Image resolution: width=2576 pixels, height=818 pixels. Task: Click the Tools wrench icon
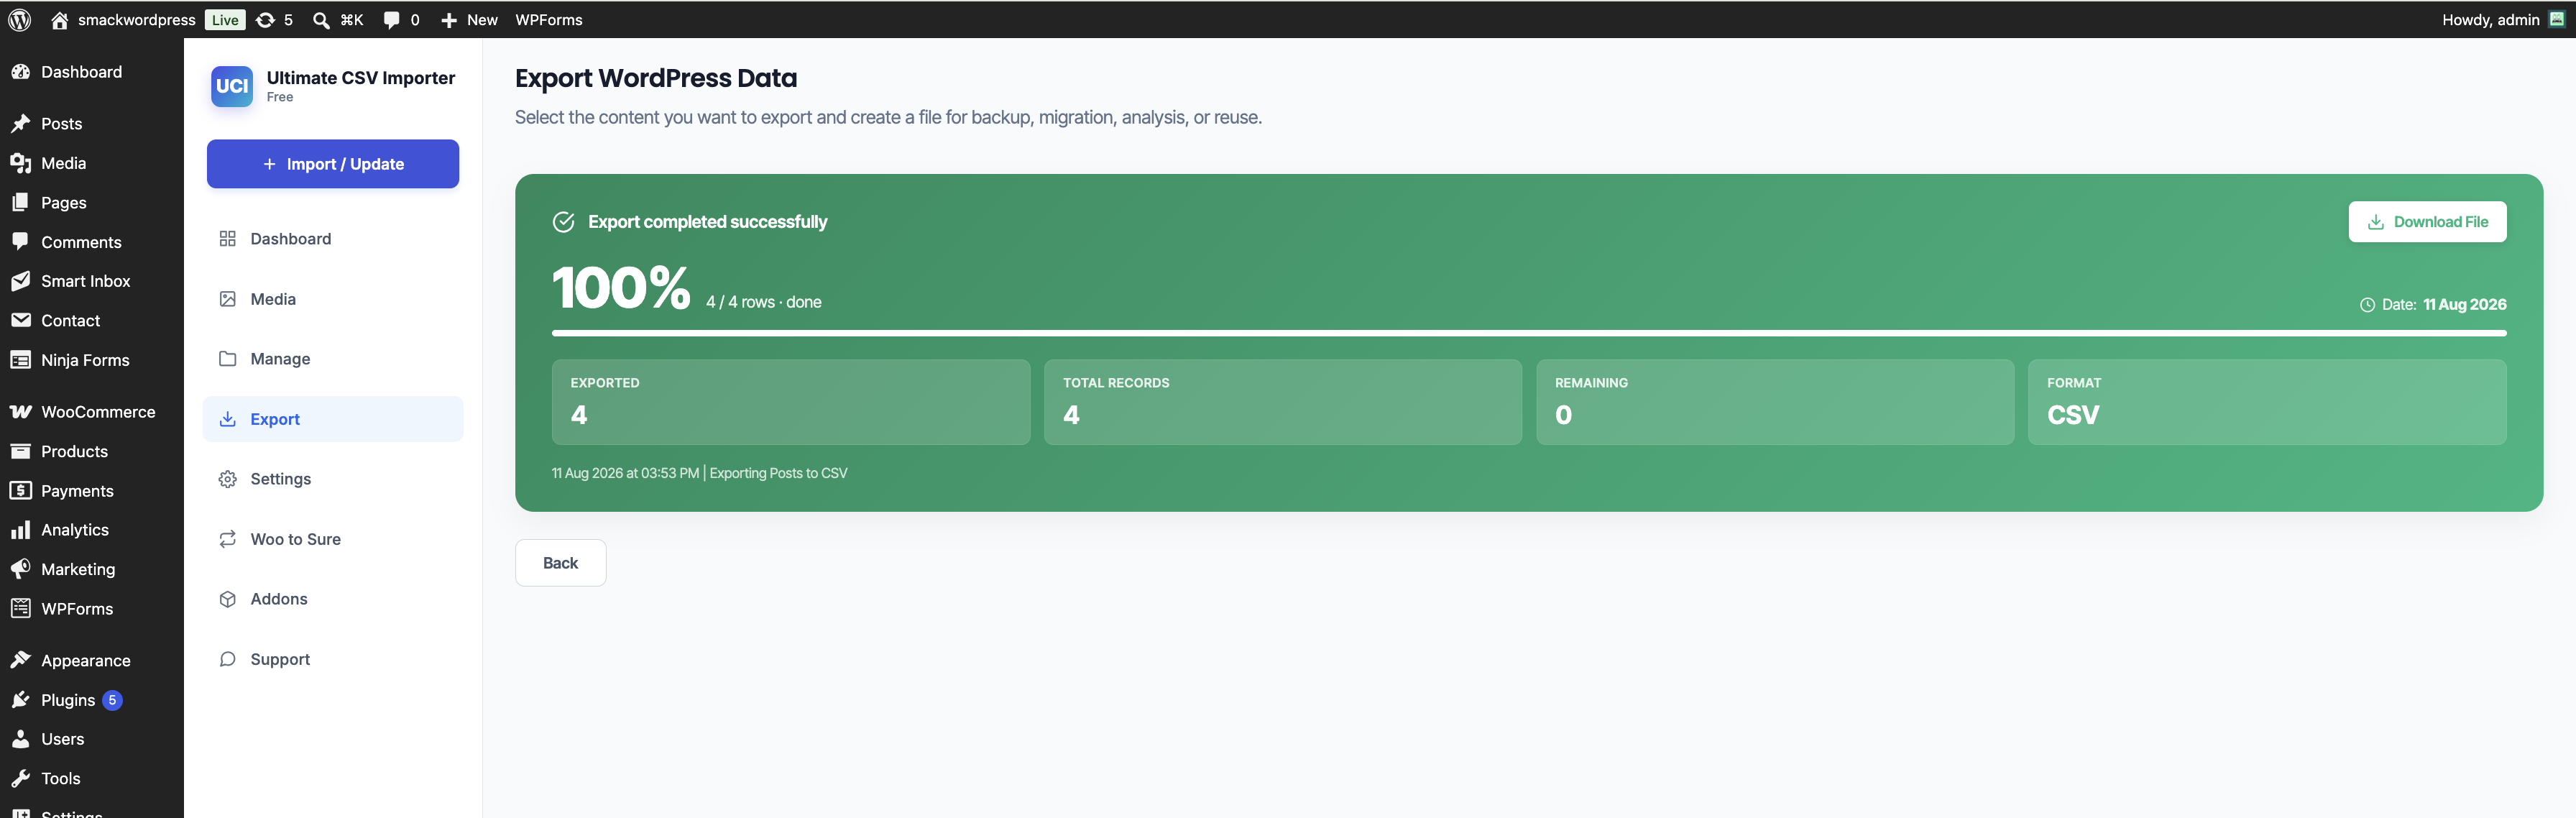20,778
